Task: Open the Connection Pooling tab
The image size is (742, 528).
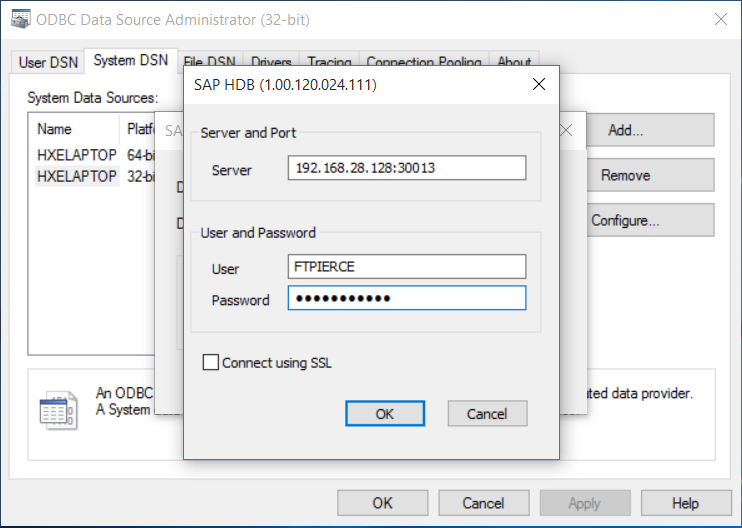Action: pyautogui.click(x=424, y=62)
